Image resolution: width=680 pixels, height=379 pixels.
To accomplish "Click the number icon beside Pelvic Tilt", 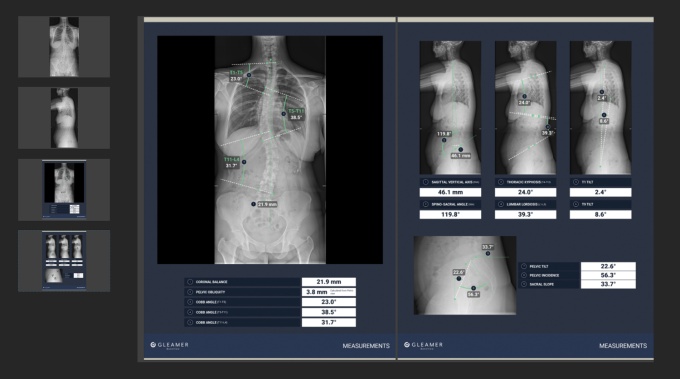I will [524, 266].
